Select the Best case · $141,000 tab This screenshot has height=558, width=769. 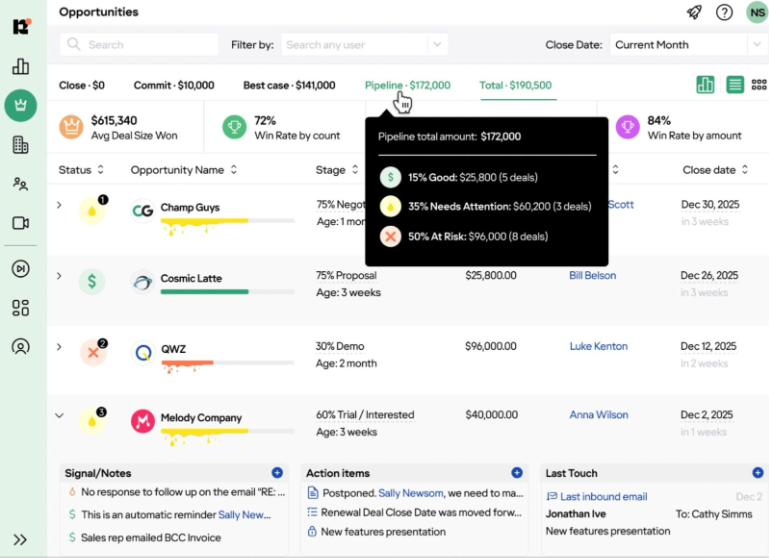[289, 85]
